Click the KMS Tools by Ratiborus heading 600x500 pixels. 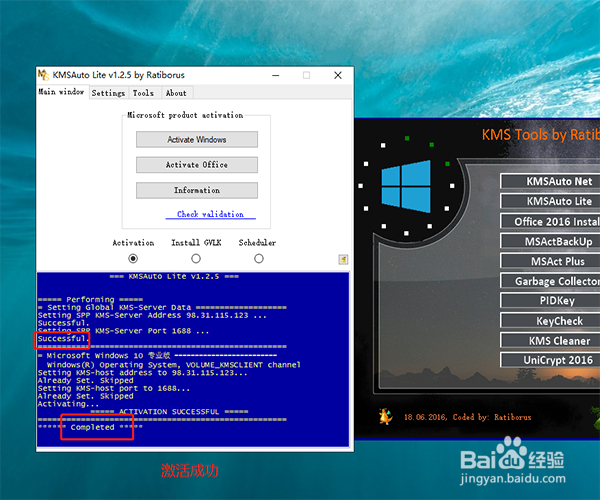click(x=541, y=135)
